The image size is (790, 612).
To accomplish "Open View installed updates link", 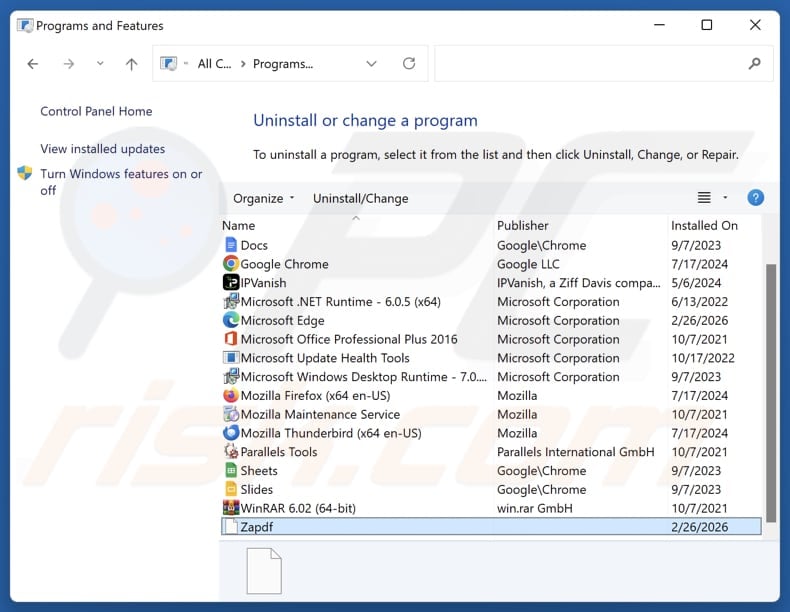I will 103,149.
